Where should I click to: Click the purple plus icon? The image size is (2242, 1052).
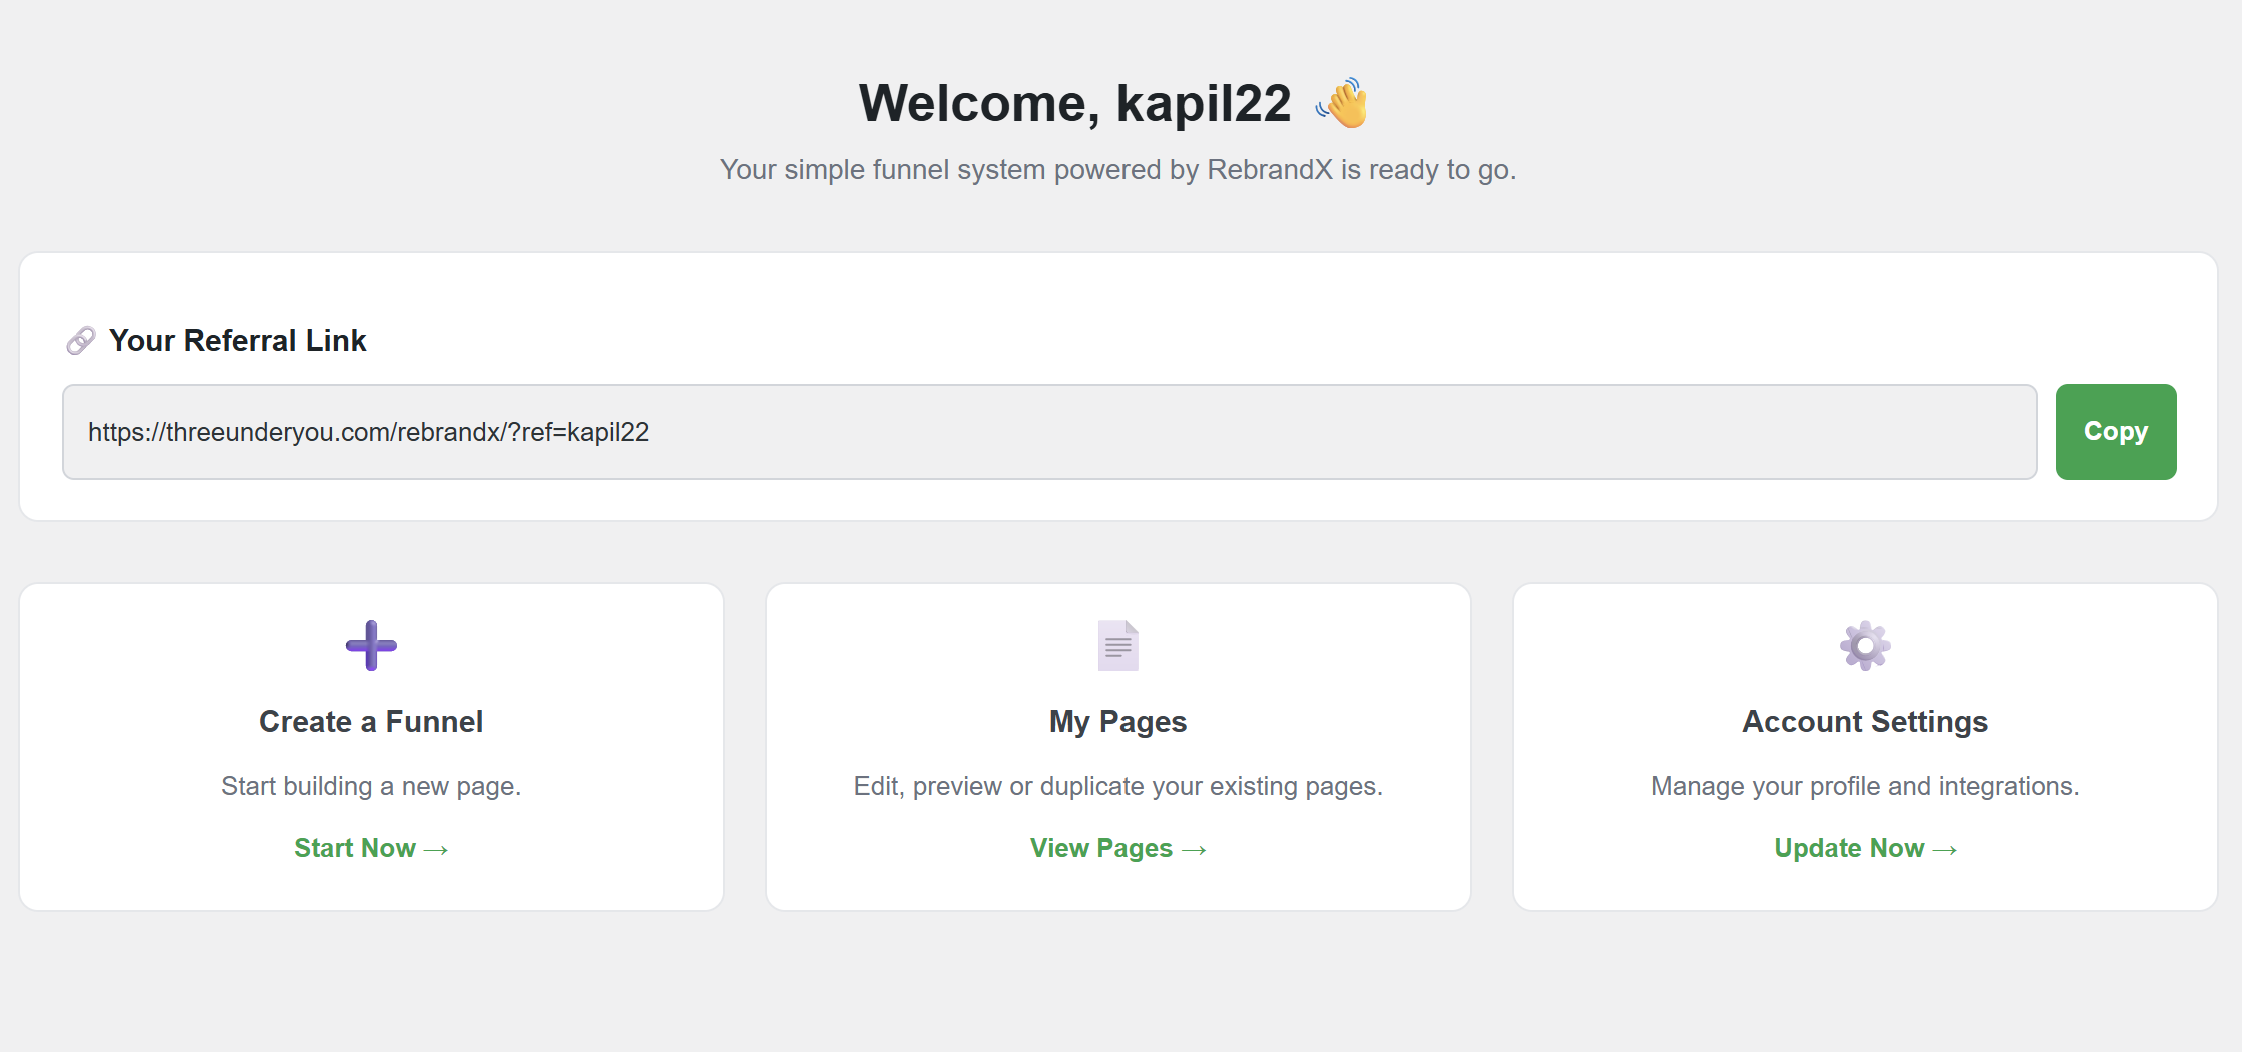tap(371, 645)
